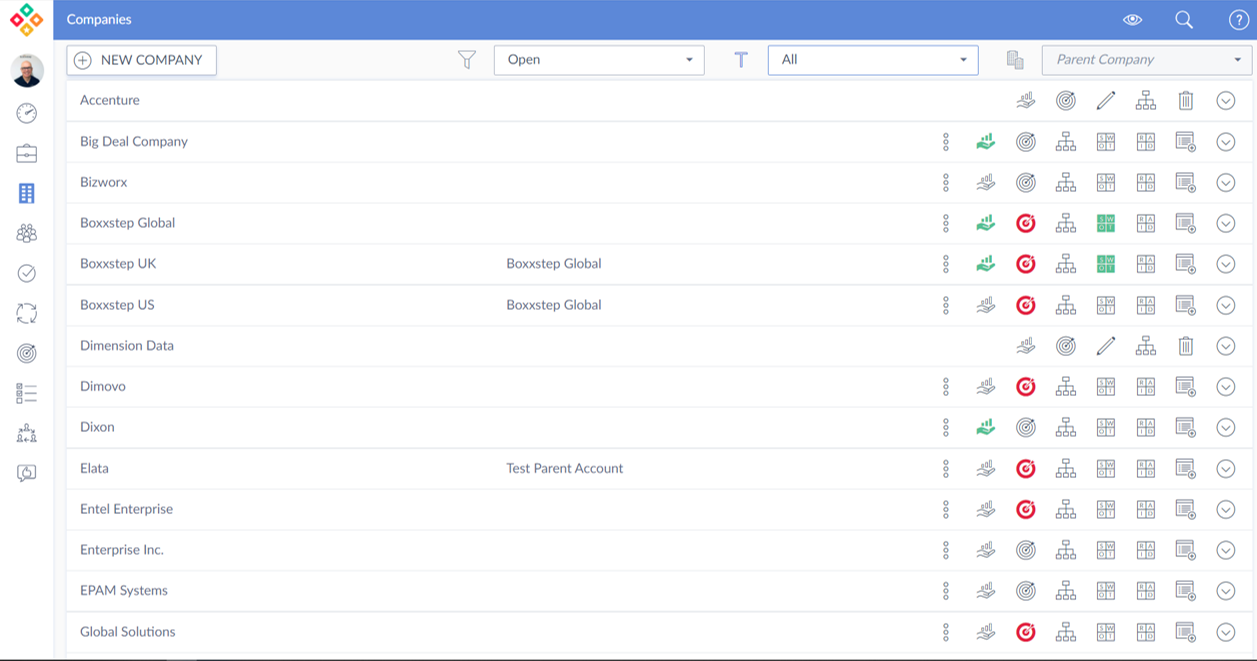Expand the Big Deal Company row chevron

(1226, 142)
